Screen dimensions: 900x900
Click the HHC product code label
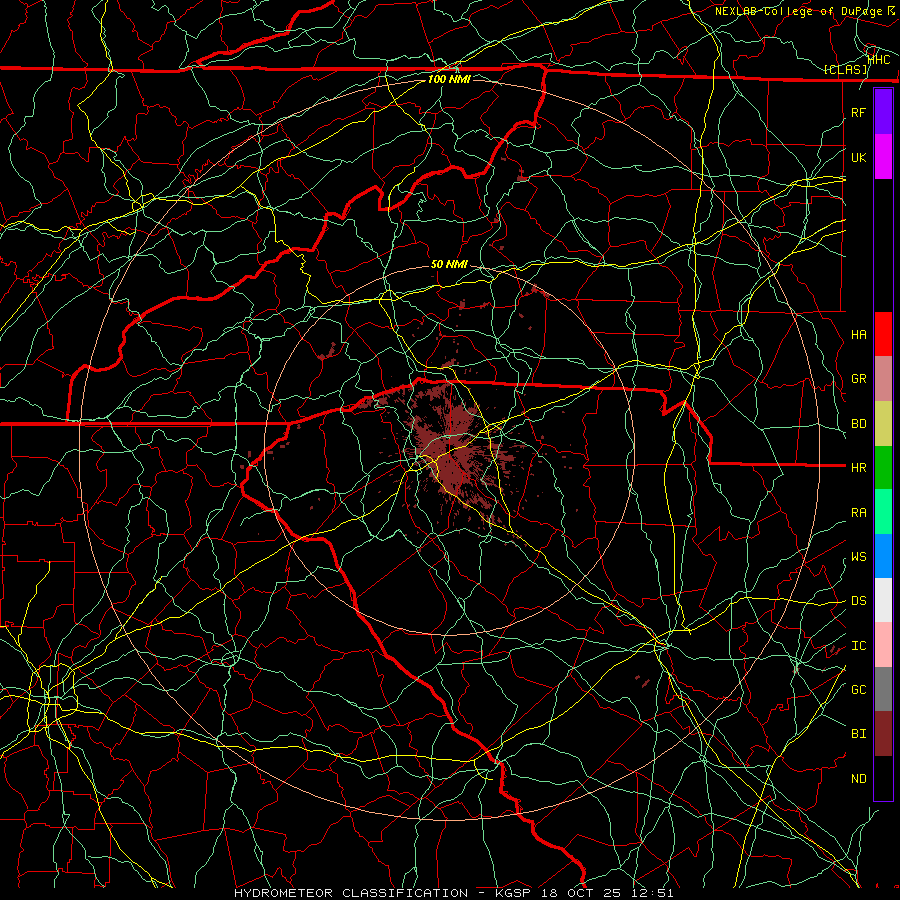click(x=879, y=59)
